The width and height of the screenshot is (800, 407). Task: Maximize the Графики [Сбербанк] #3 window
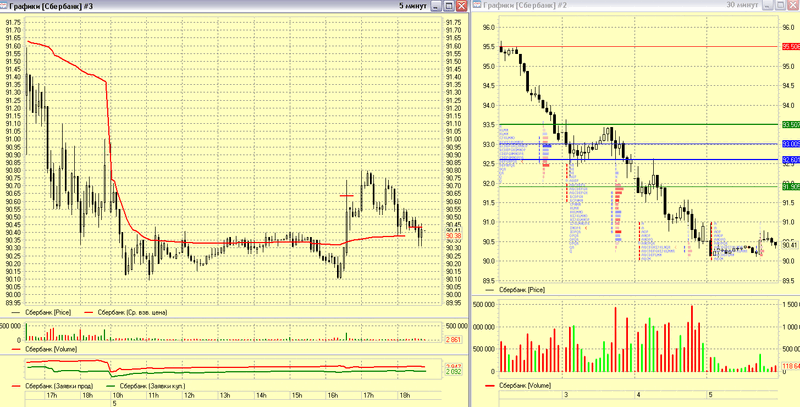(x=449, y=6)
